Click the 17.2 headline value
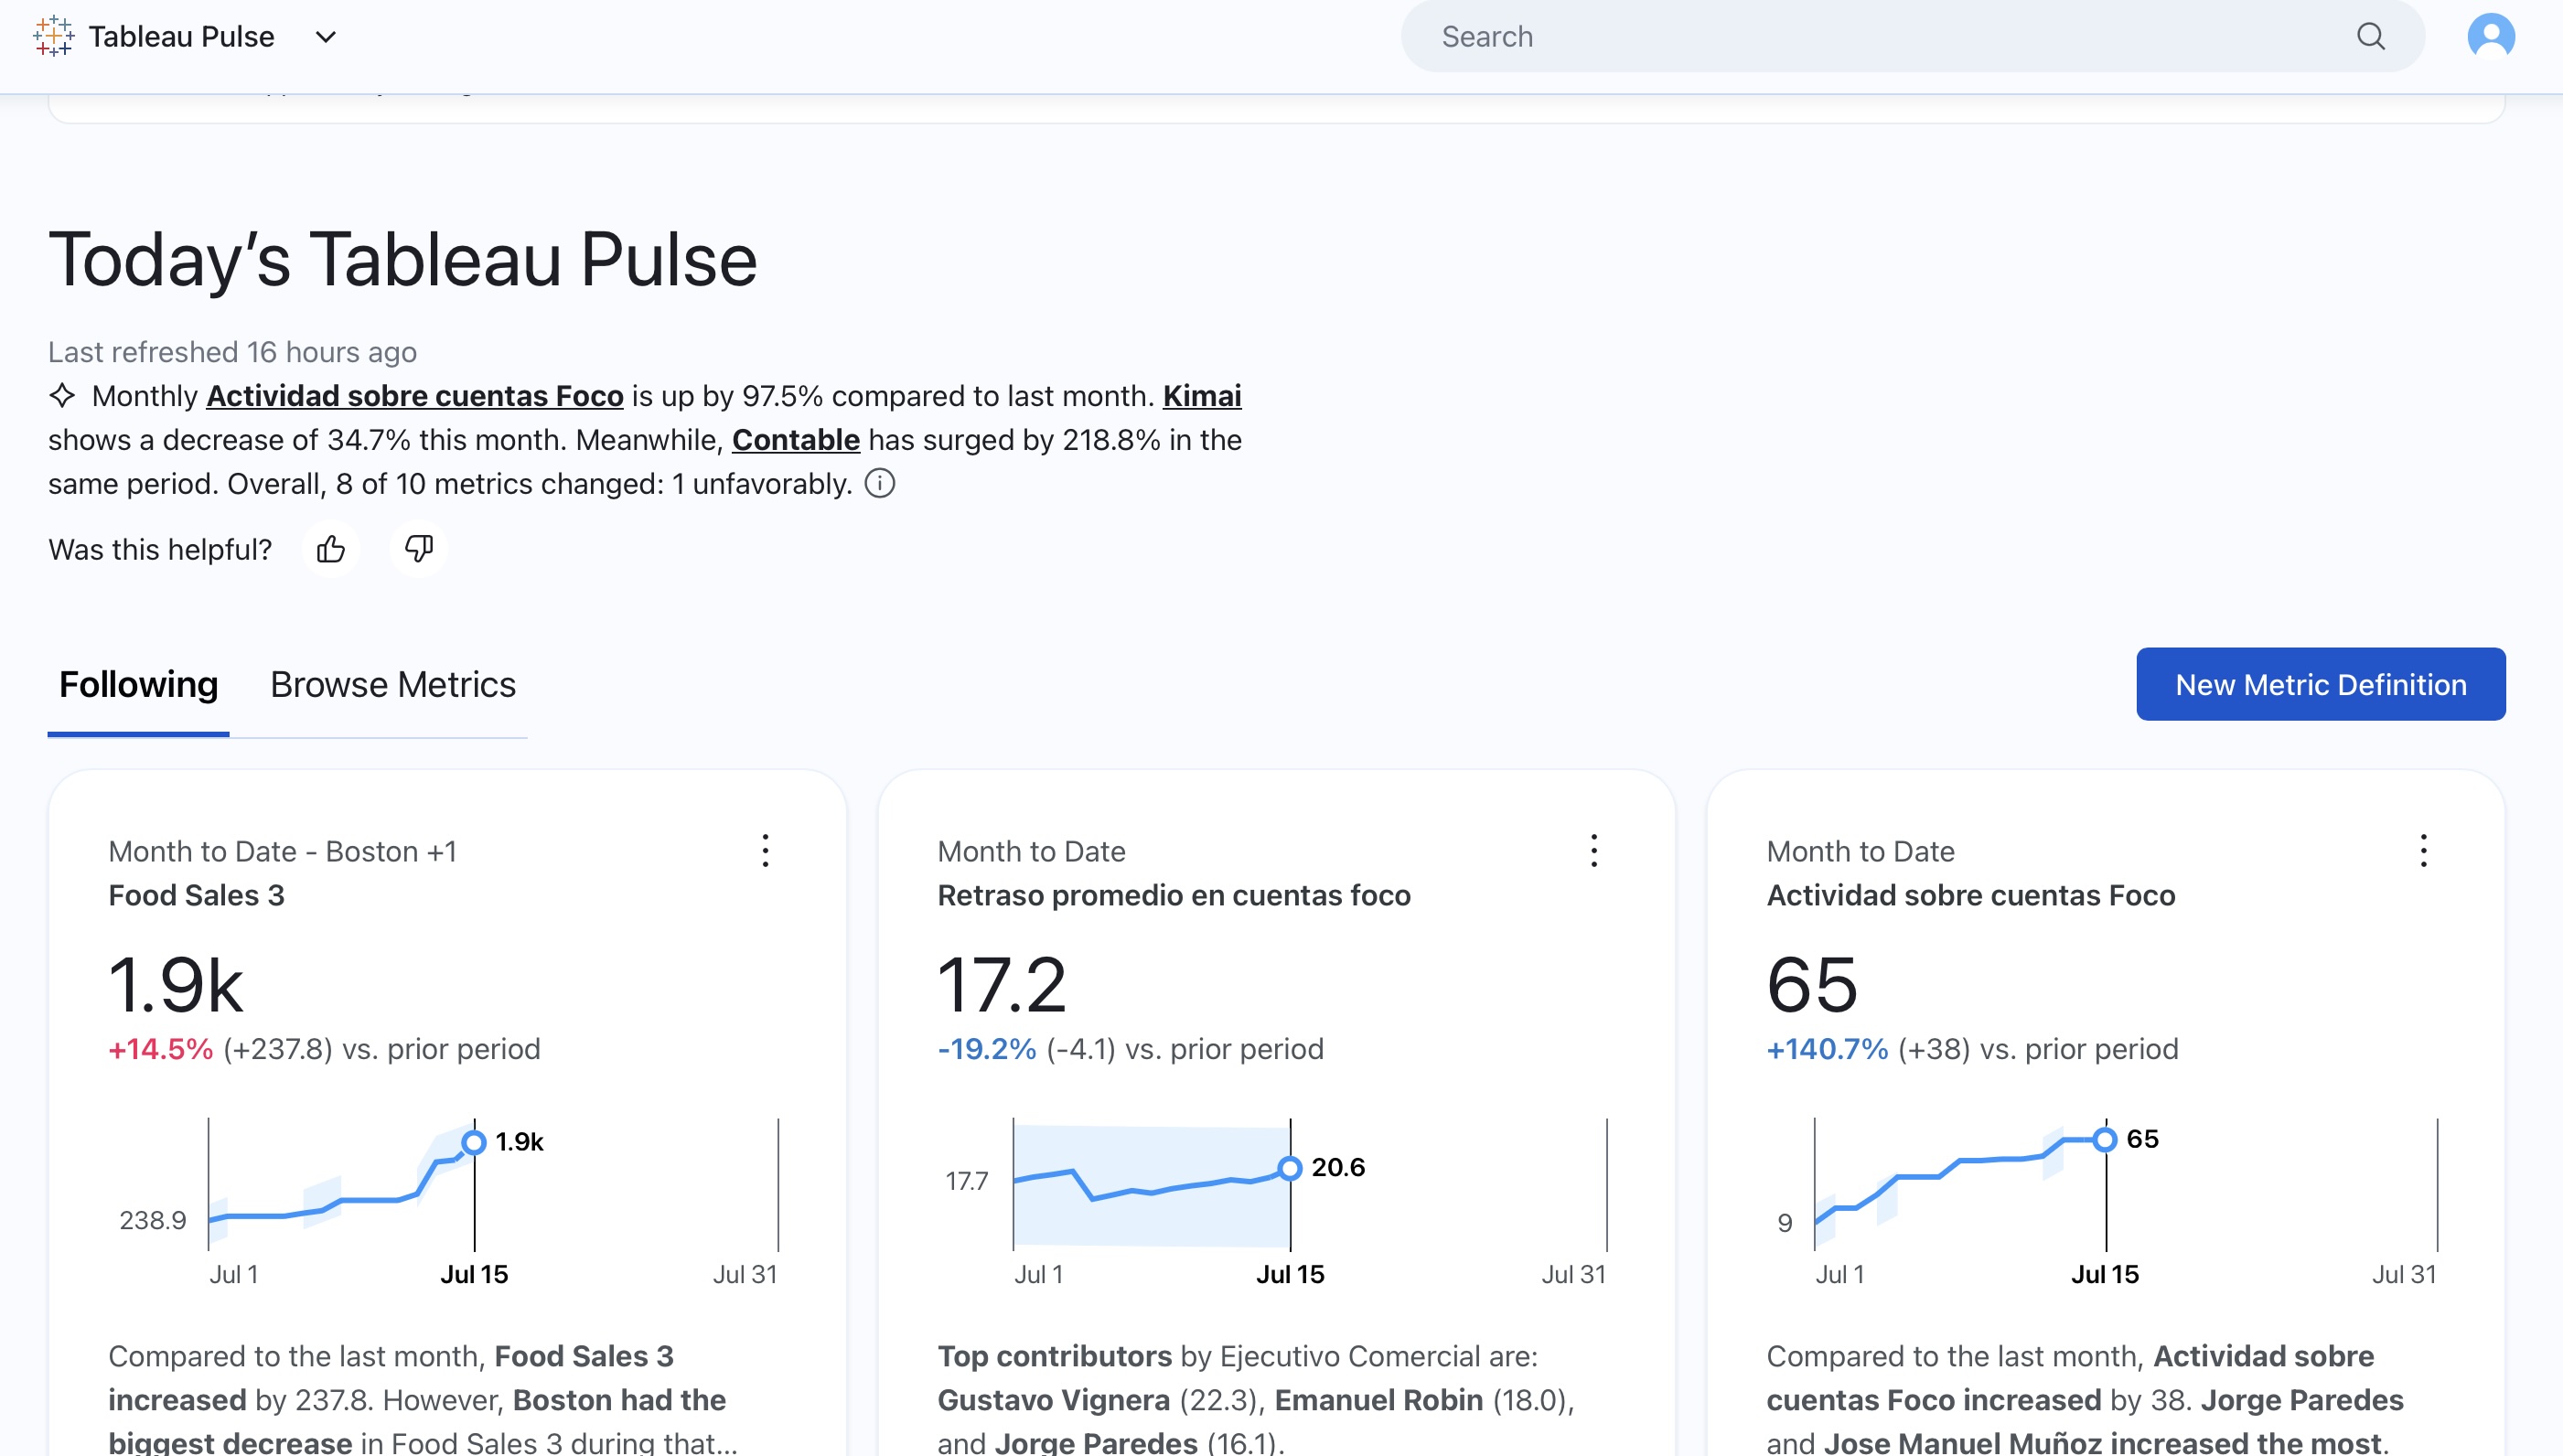Viewport: 2563px width, 1456px height. [1002, 985]
